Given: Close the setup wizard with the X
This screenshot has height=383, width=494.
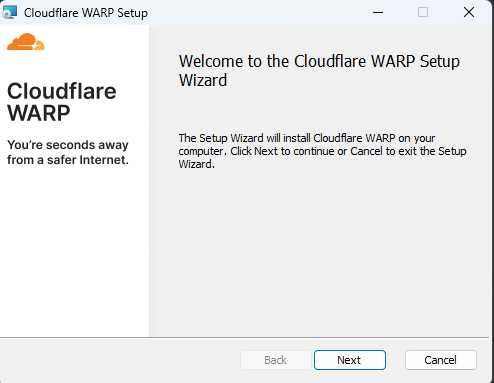Looking at the screenshot, I should (x=469, y=13).
